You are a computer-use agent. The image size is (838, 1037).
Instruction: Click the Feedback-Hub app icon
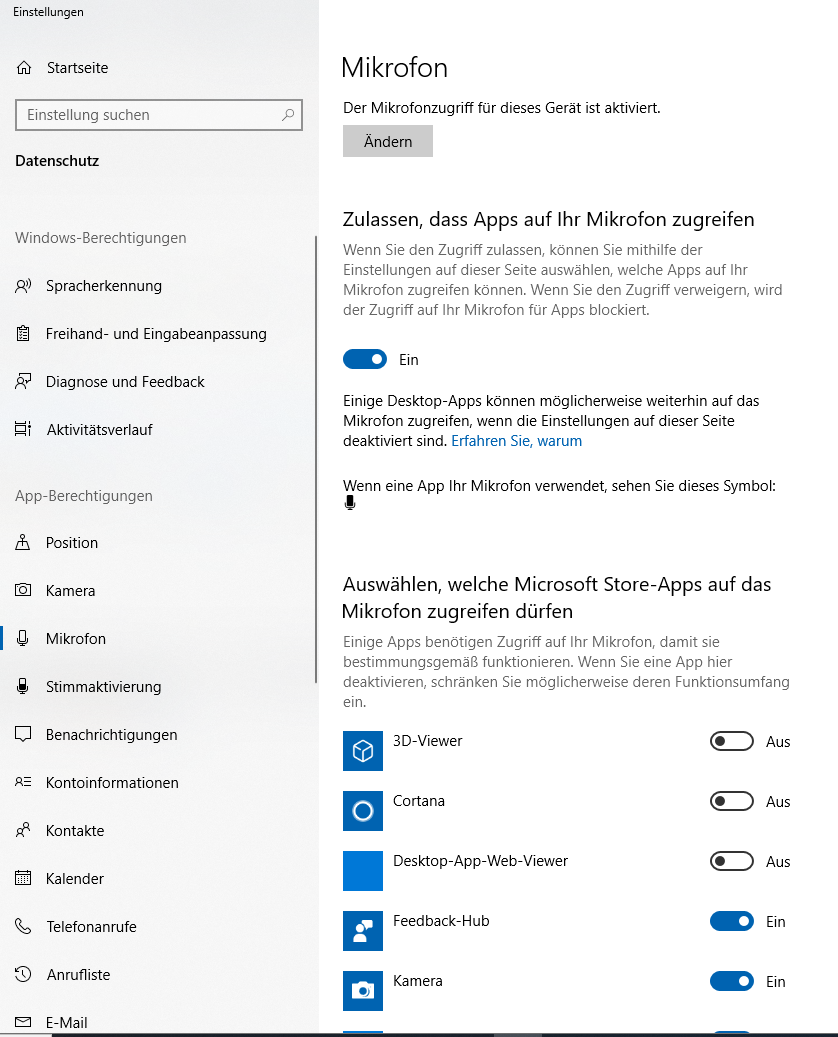tap(362, 931)
